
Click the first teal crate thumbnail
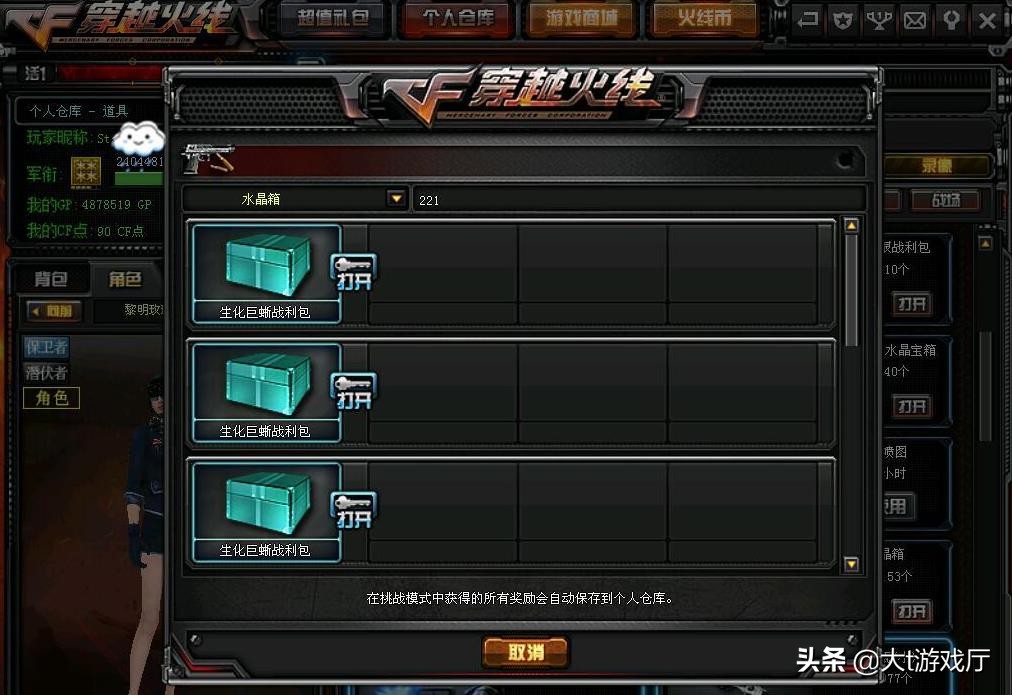(x=267, y=265)
